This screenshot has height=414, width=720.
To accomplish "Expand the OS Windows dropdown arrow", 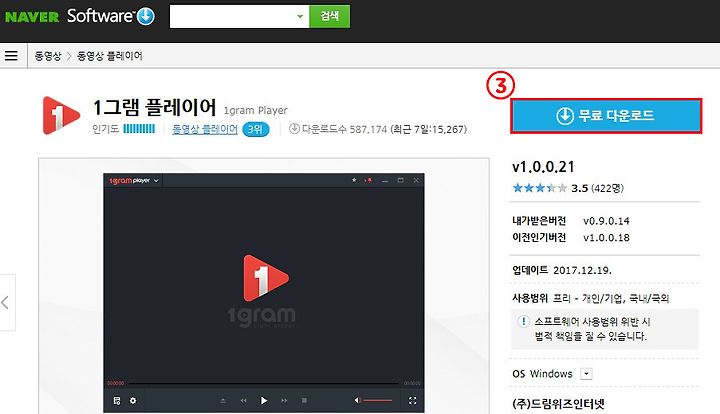I will click(x=586, y=374).
